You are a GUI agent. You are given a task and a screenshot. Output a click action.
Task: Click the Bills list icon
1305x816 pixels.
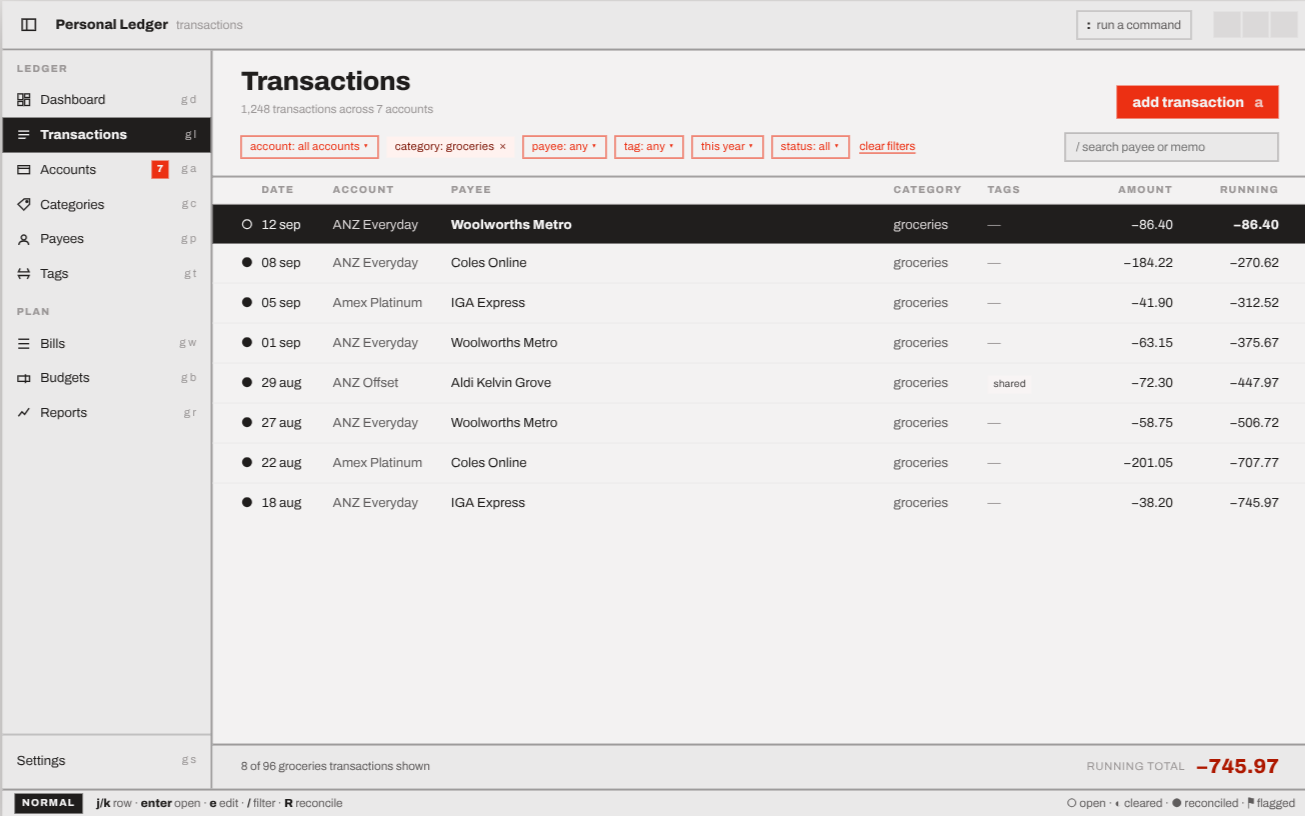[x=24, y=343]
